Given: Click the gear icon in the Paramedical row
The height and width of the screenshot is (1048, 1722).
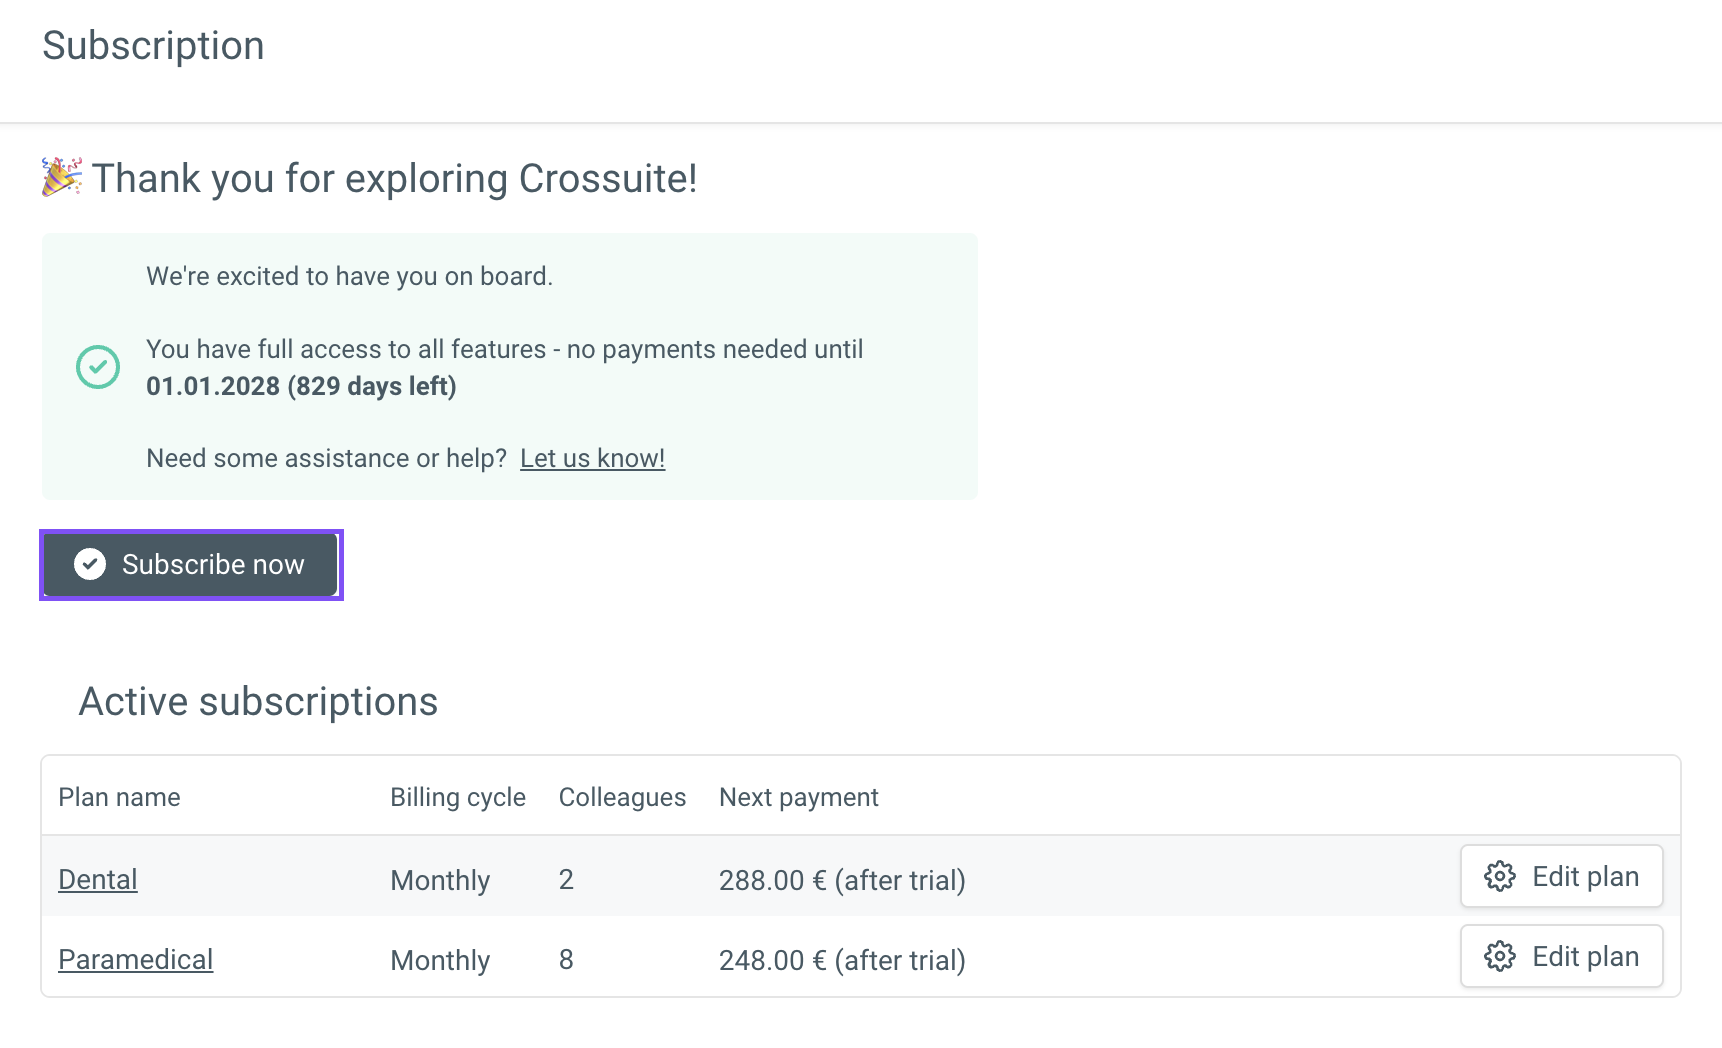Looking at the screenshot, I should (1499, 957).
